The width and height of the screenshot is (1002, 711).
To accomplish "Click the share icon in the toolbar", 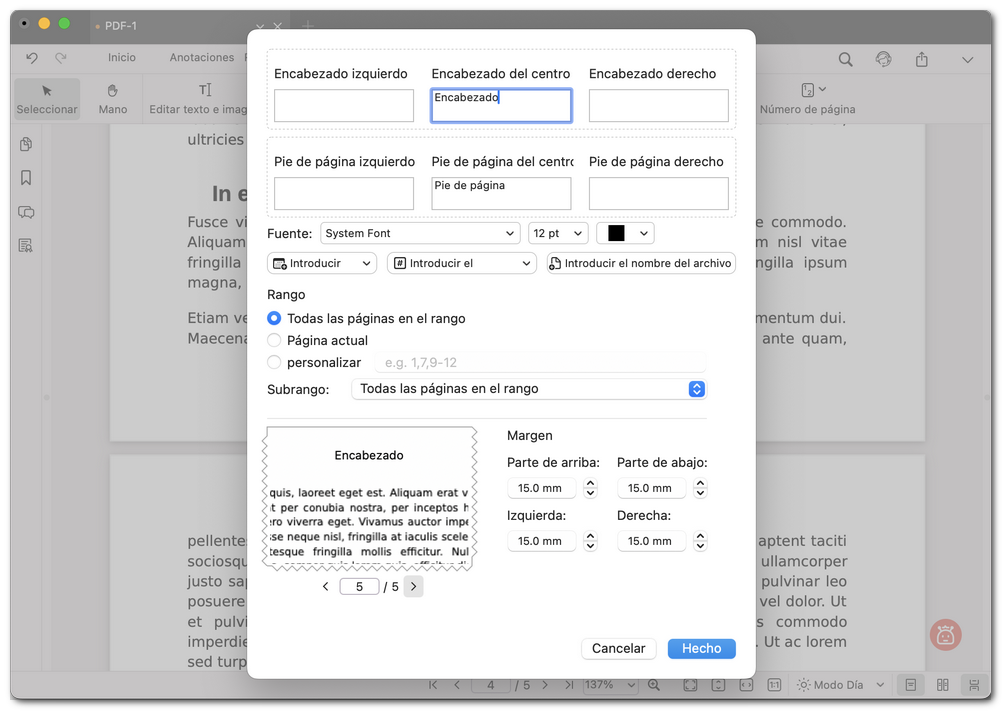I will click(921, 59).
